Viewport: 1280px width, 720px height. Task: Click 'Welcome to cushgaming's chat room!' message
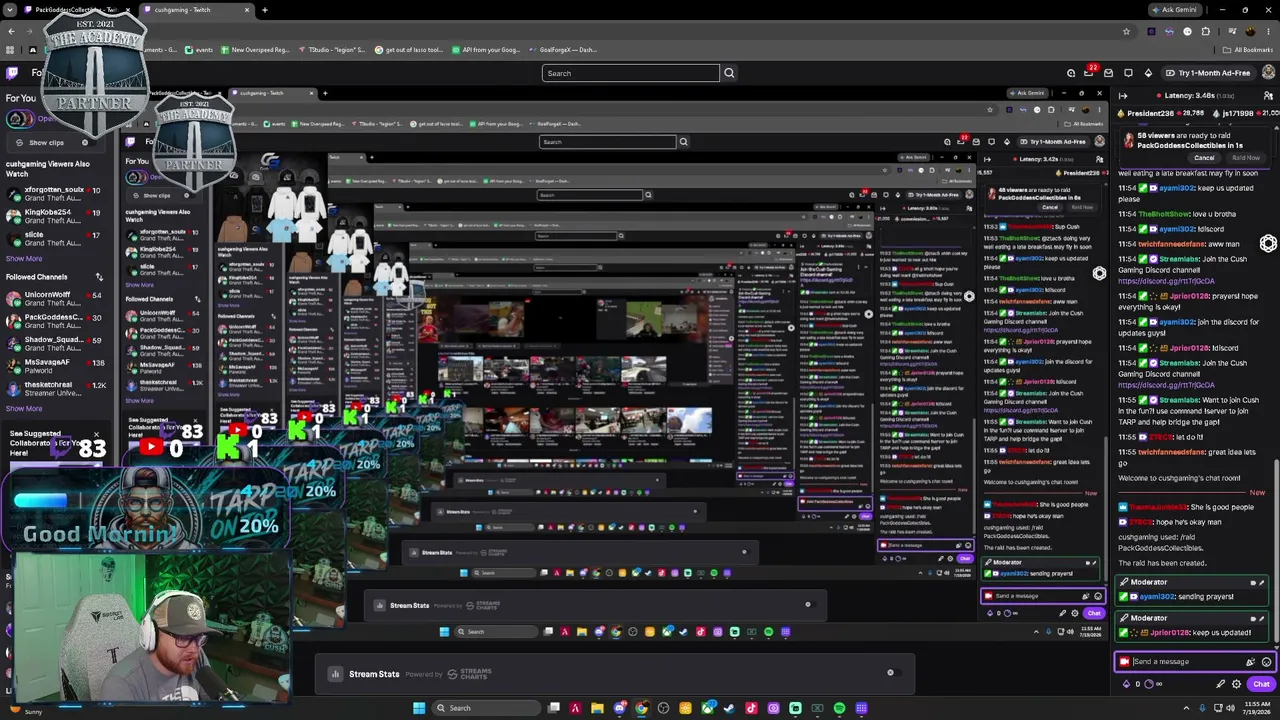pos(1179,478)
